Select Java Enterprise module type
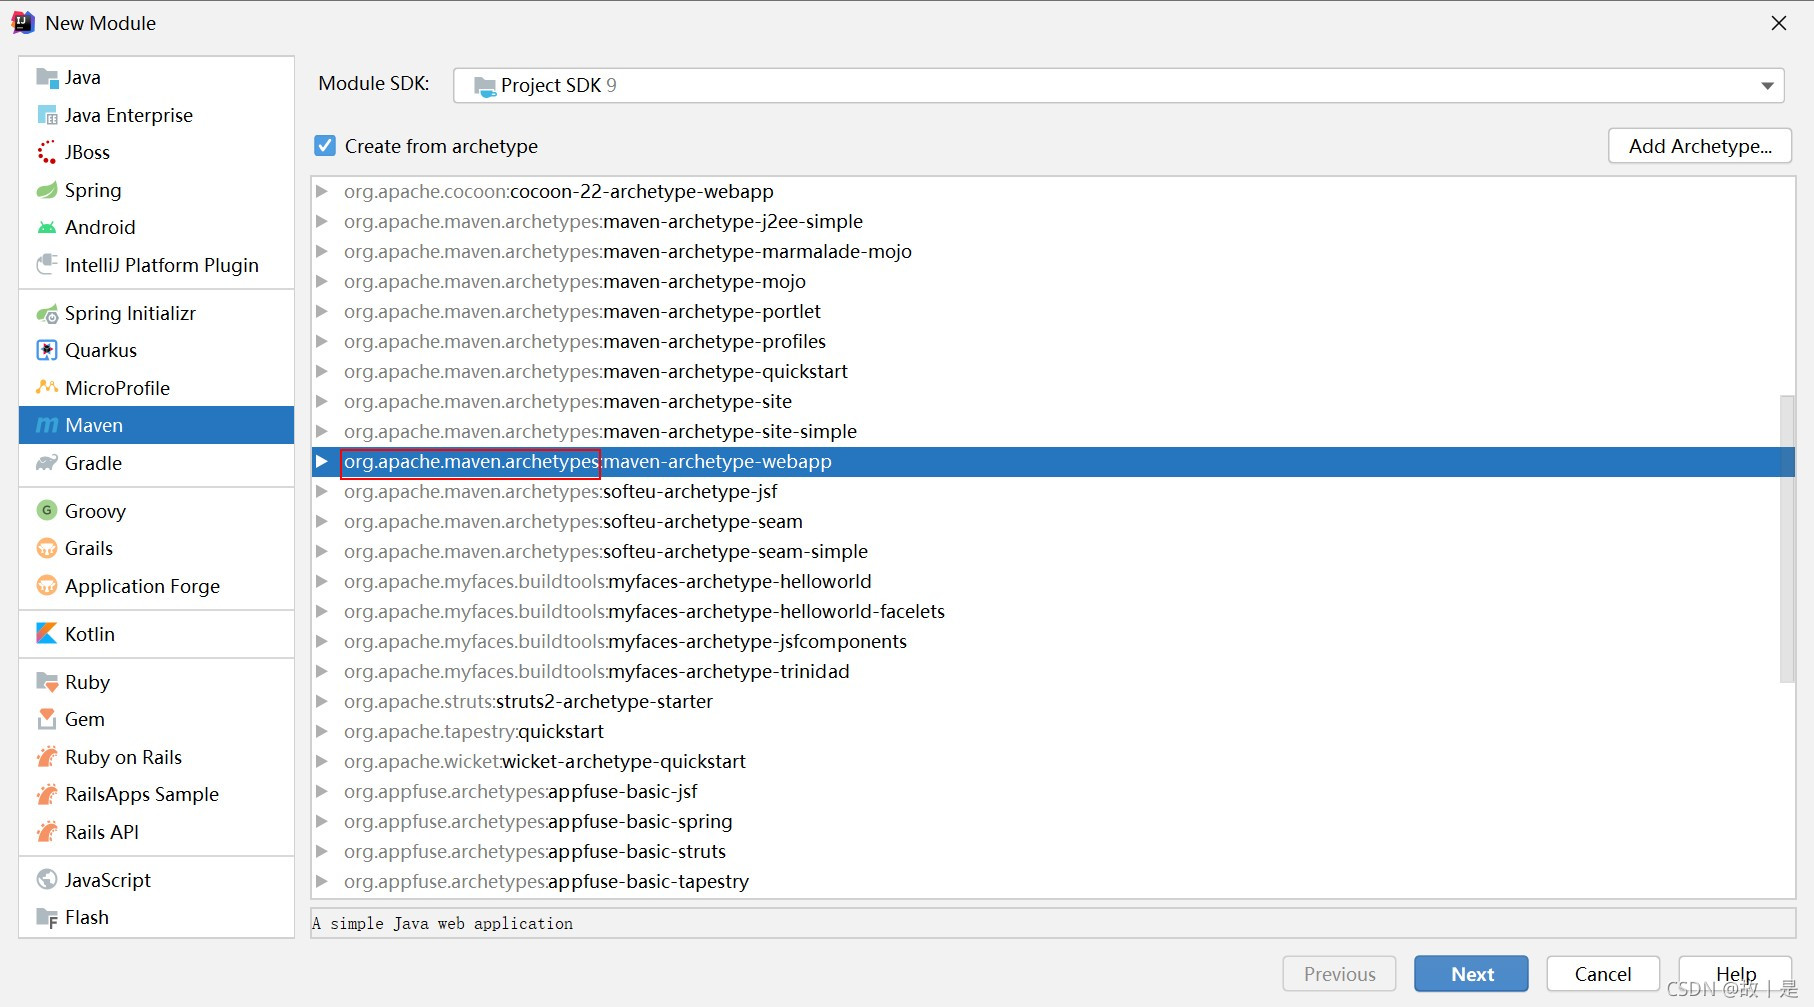Viewport: 1814px width, 1007px height. point(156,115)
